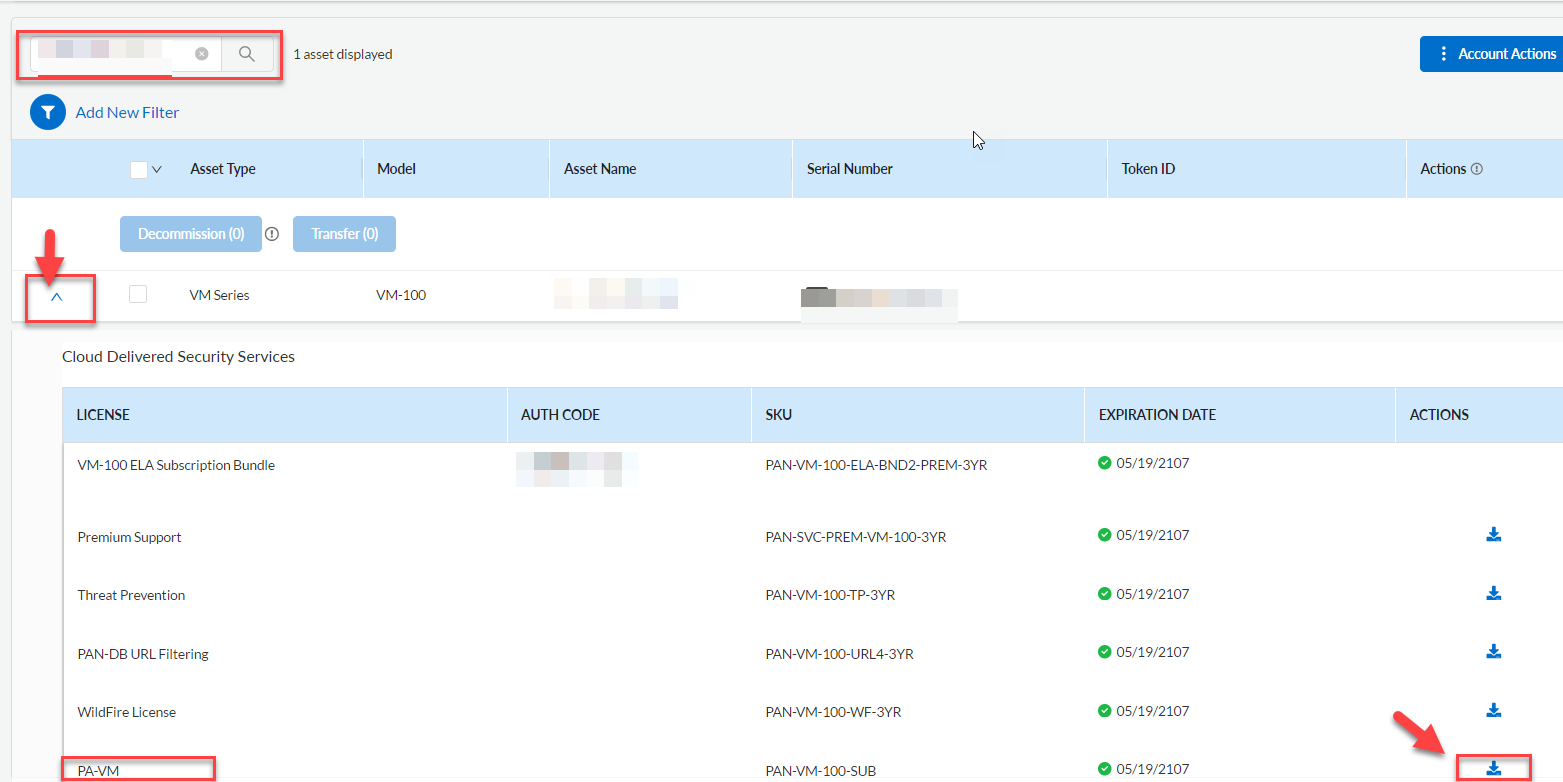Screen dimensions: 1563x782
Task: Click the green status check for PAN-DB URL Filtering
Action: (1105, 652)
